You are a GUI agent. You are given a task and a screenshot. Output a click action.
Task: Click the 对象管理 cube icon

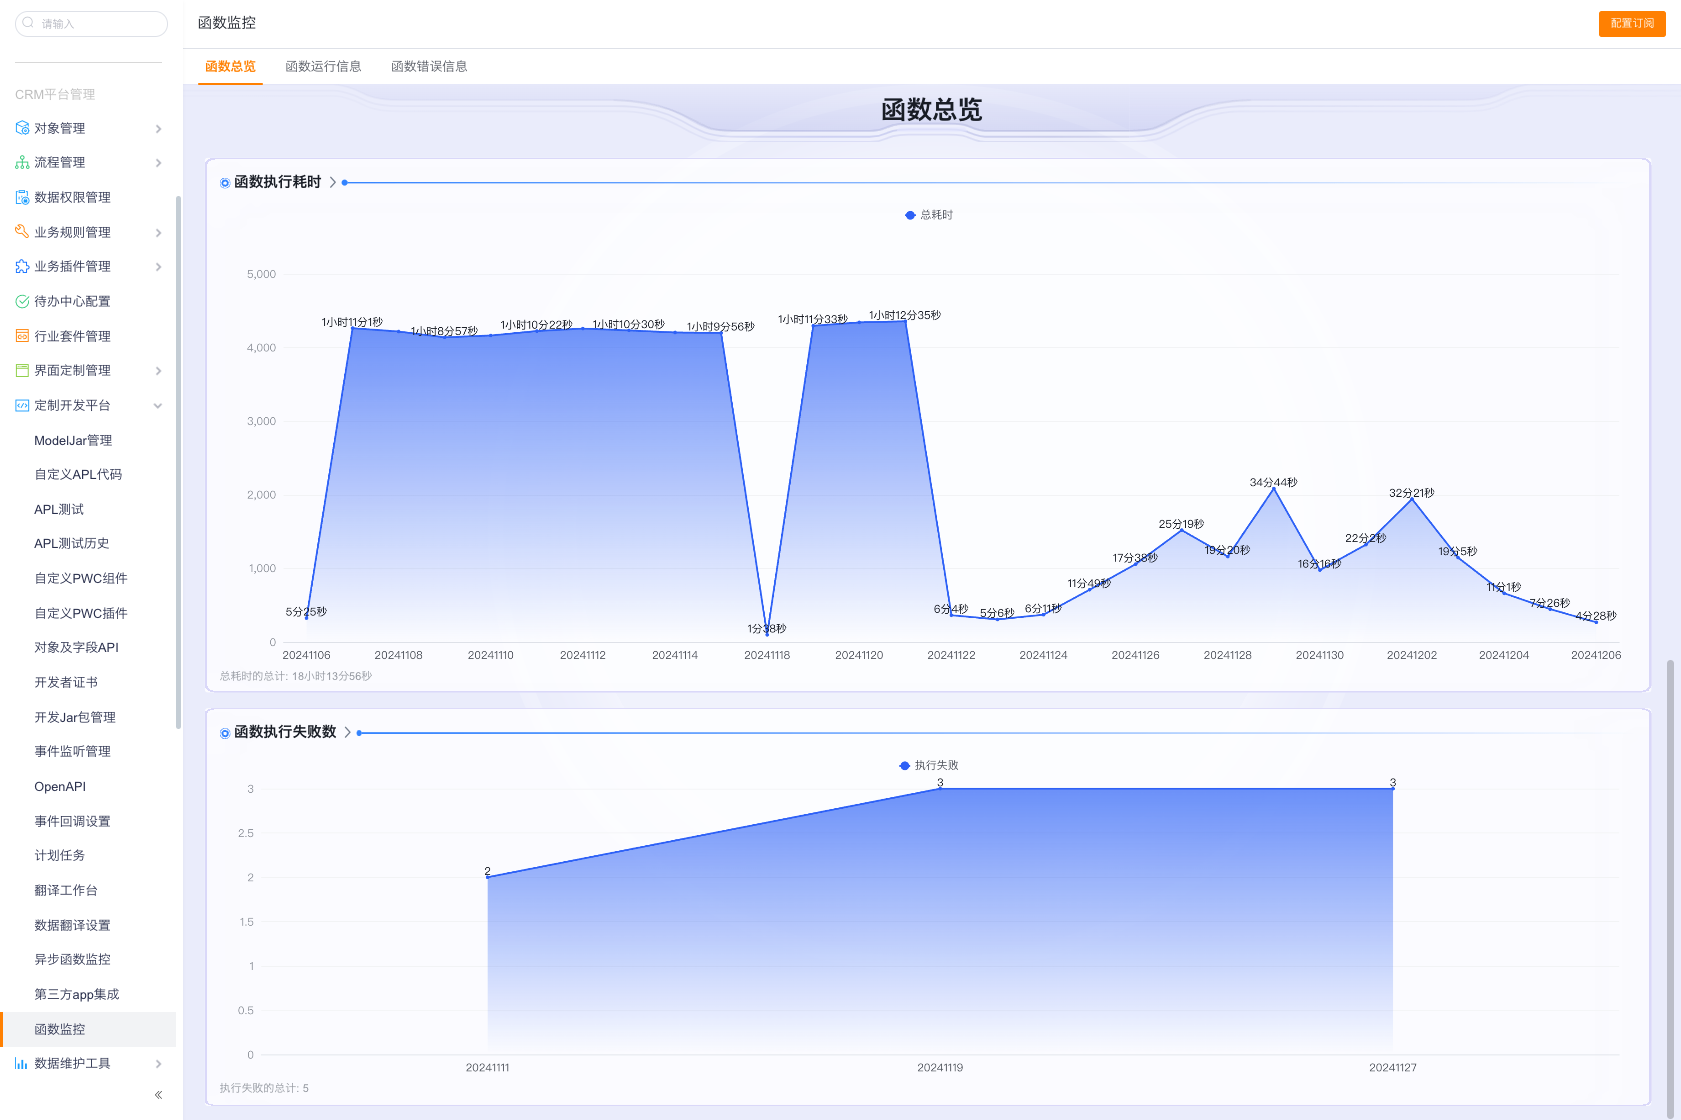click(x=22, y=128)
